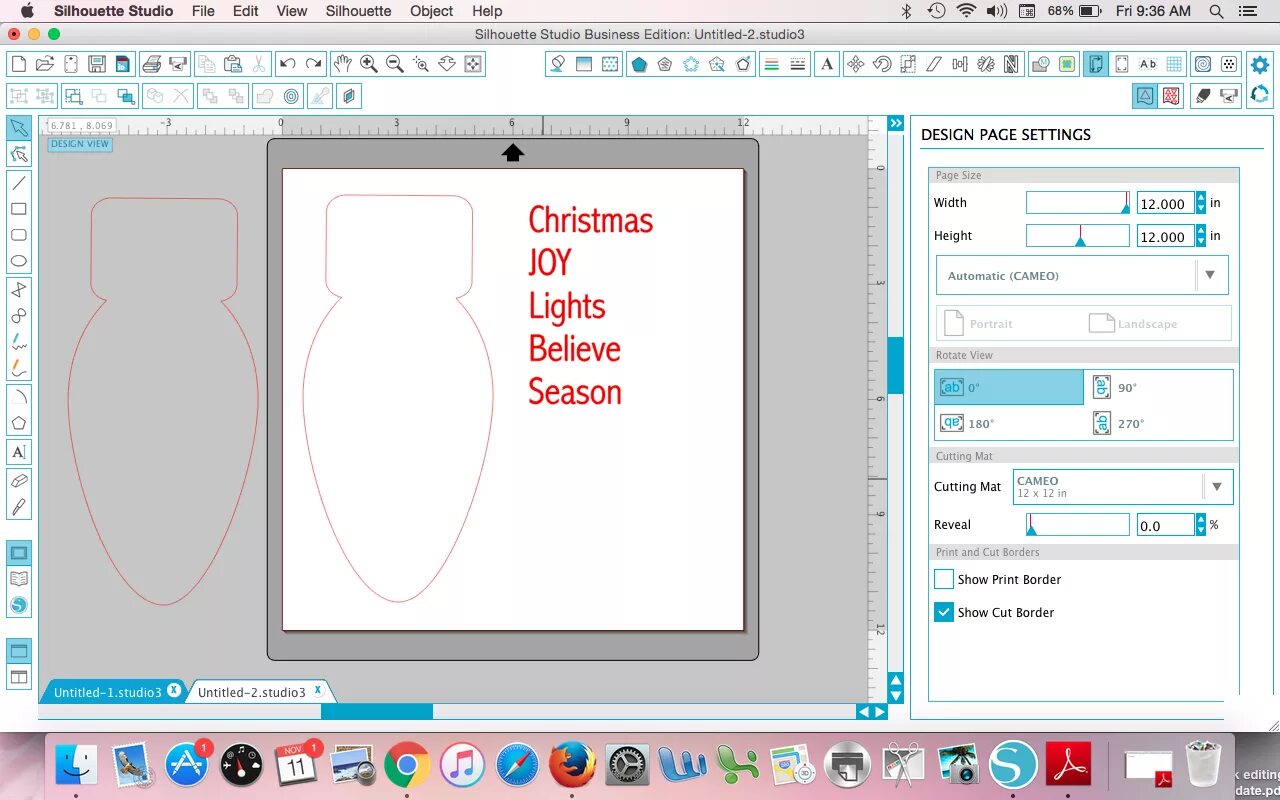Select 0° rotate view option
This screenshot has height=800, width=1280.
click(1009, 387)
